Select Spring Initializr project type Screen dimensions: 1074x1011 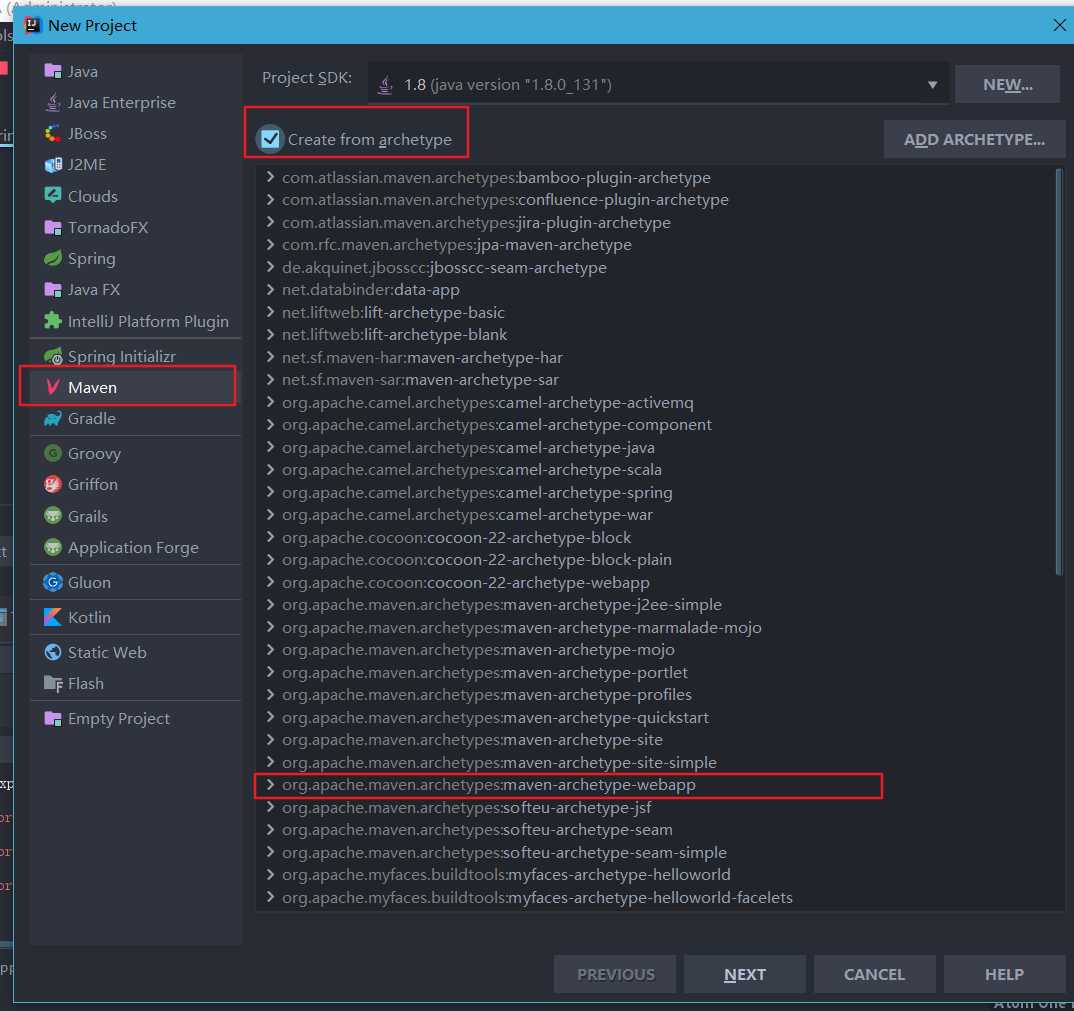[135, 356]
